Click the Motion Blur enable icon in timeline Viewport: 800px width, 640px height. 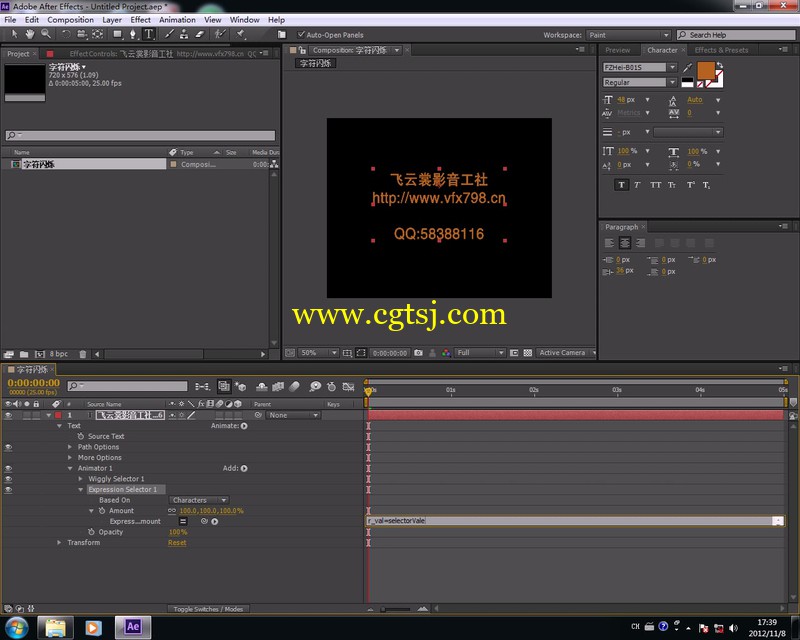(x=294, y=386)
